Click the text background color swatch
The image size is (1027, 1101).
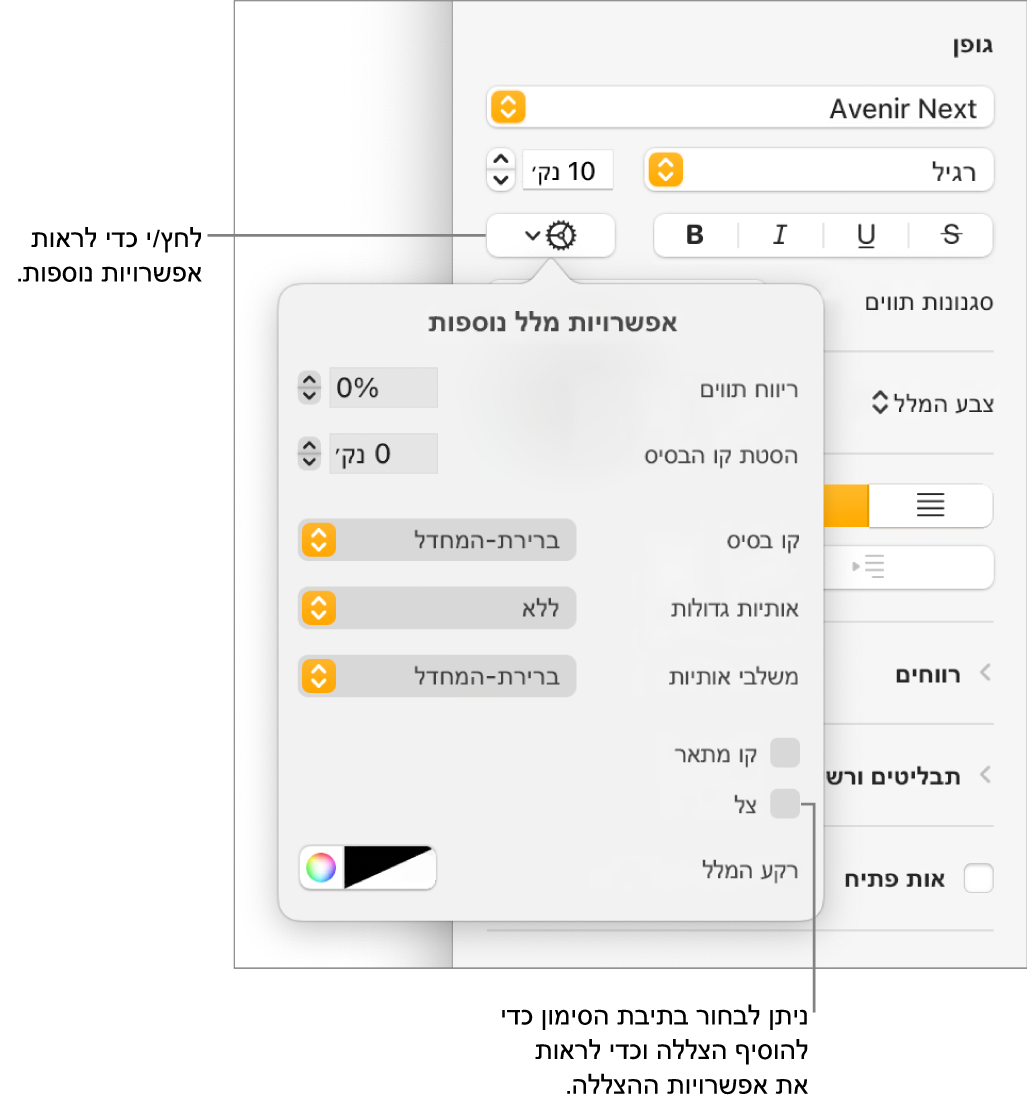tap(389, 868)
